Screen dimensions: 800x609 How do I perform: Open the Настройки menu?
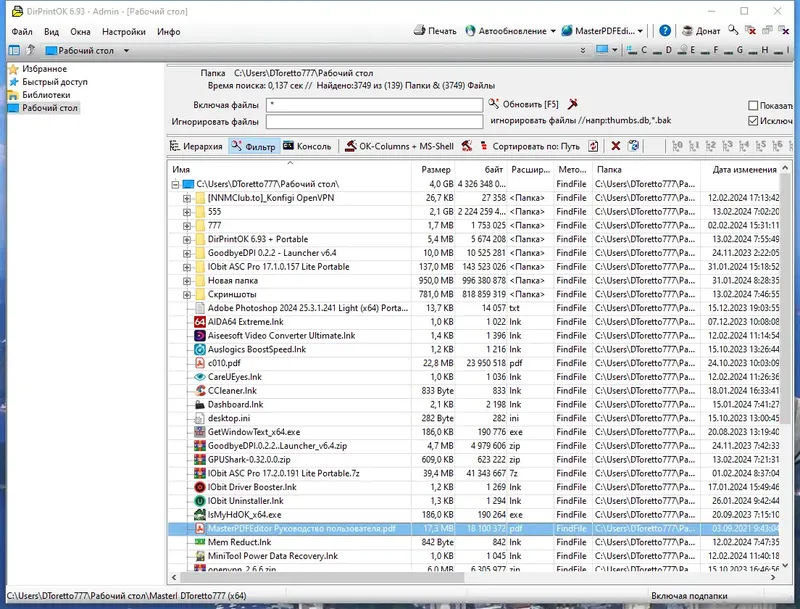(x=123, y=32)
